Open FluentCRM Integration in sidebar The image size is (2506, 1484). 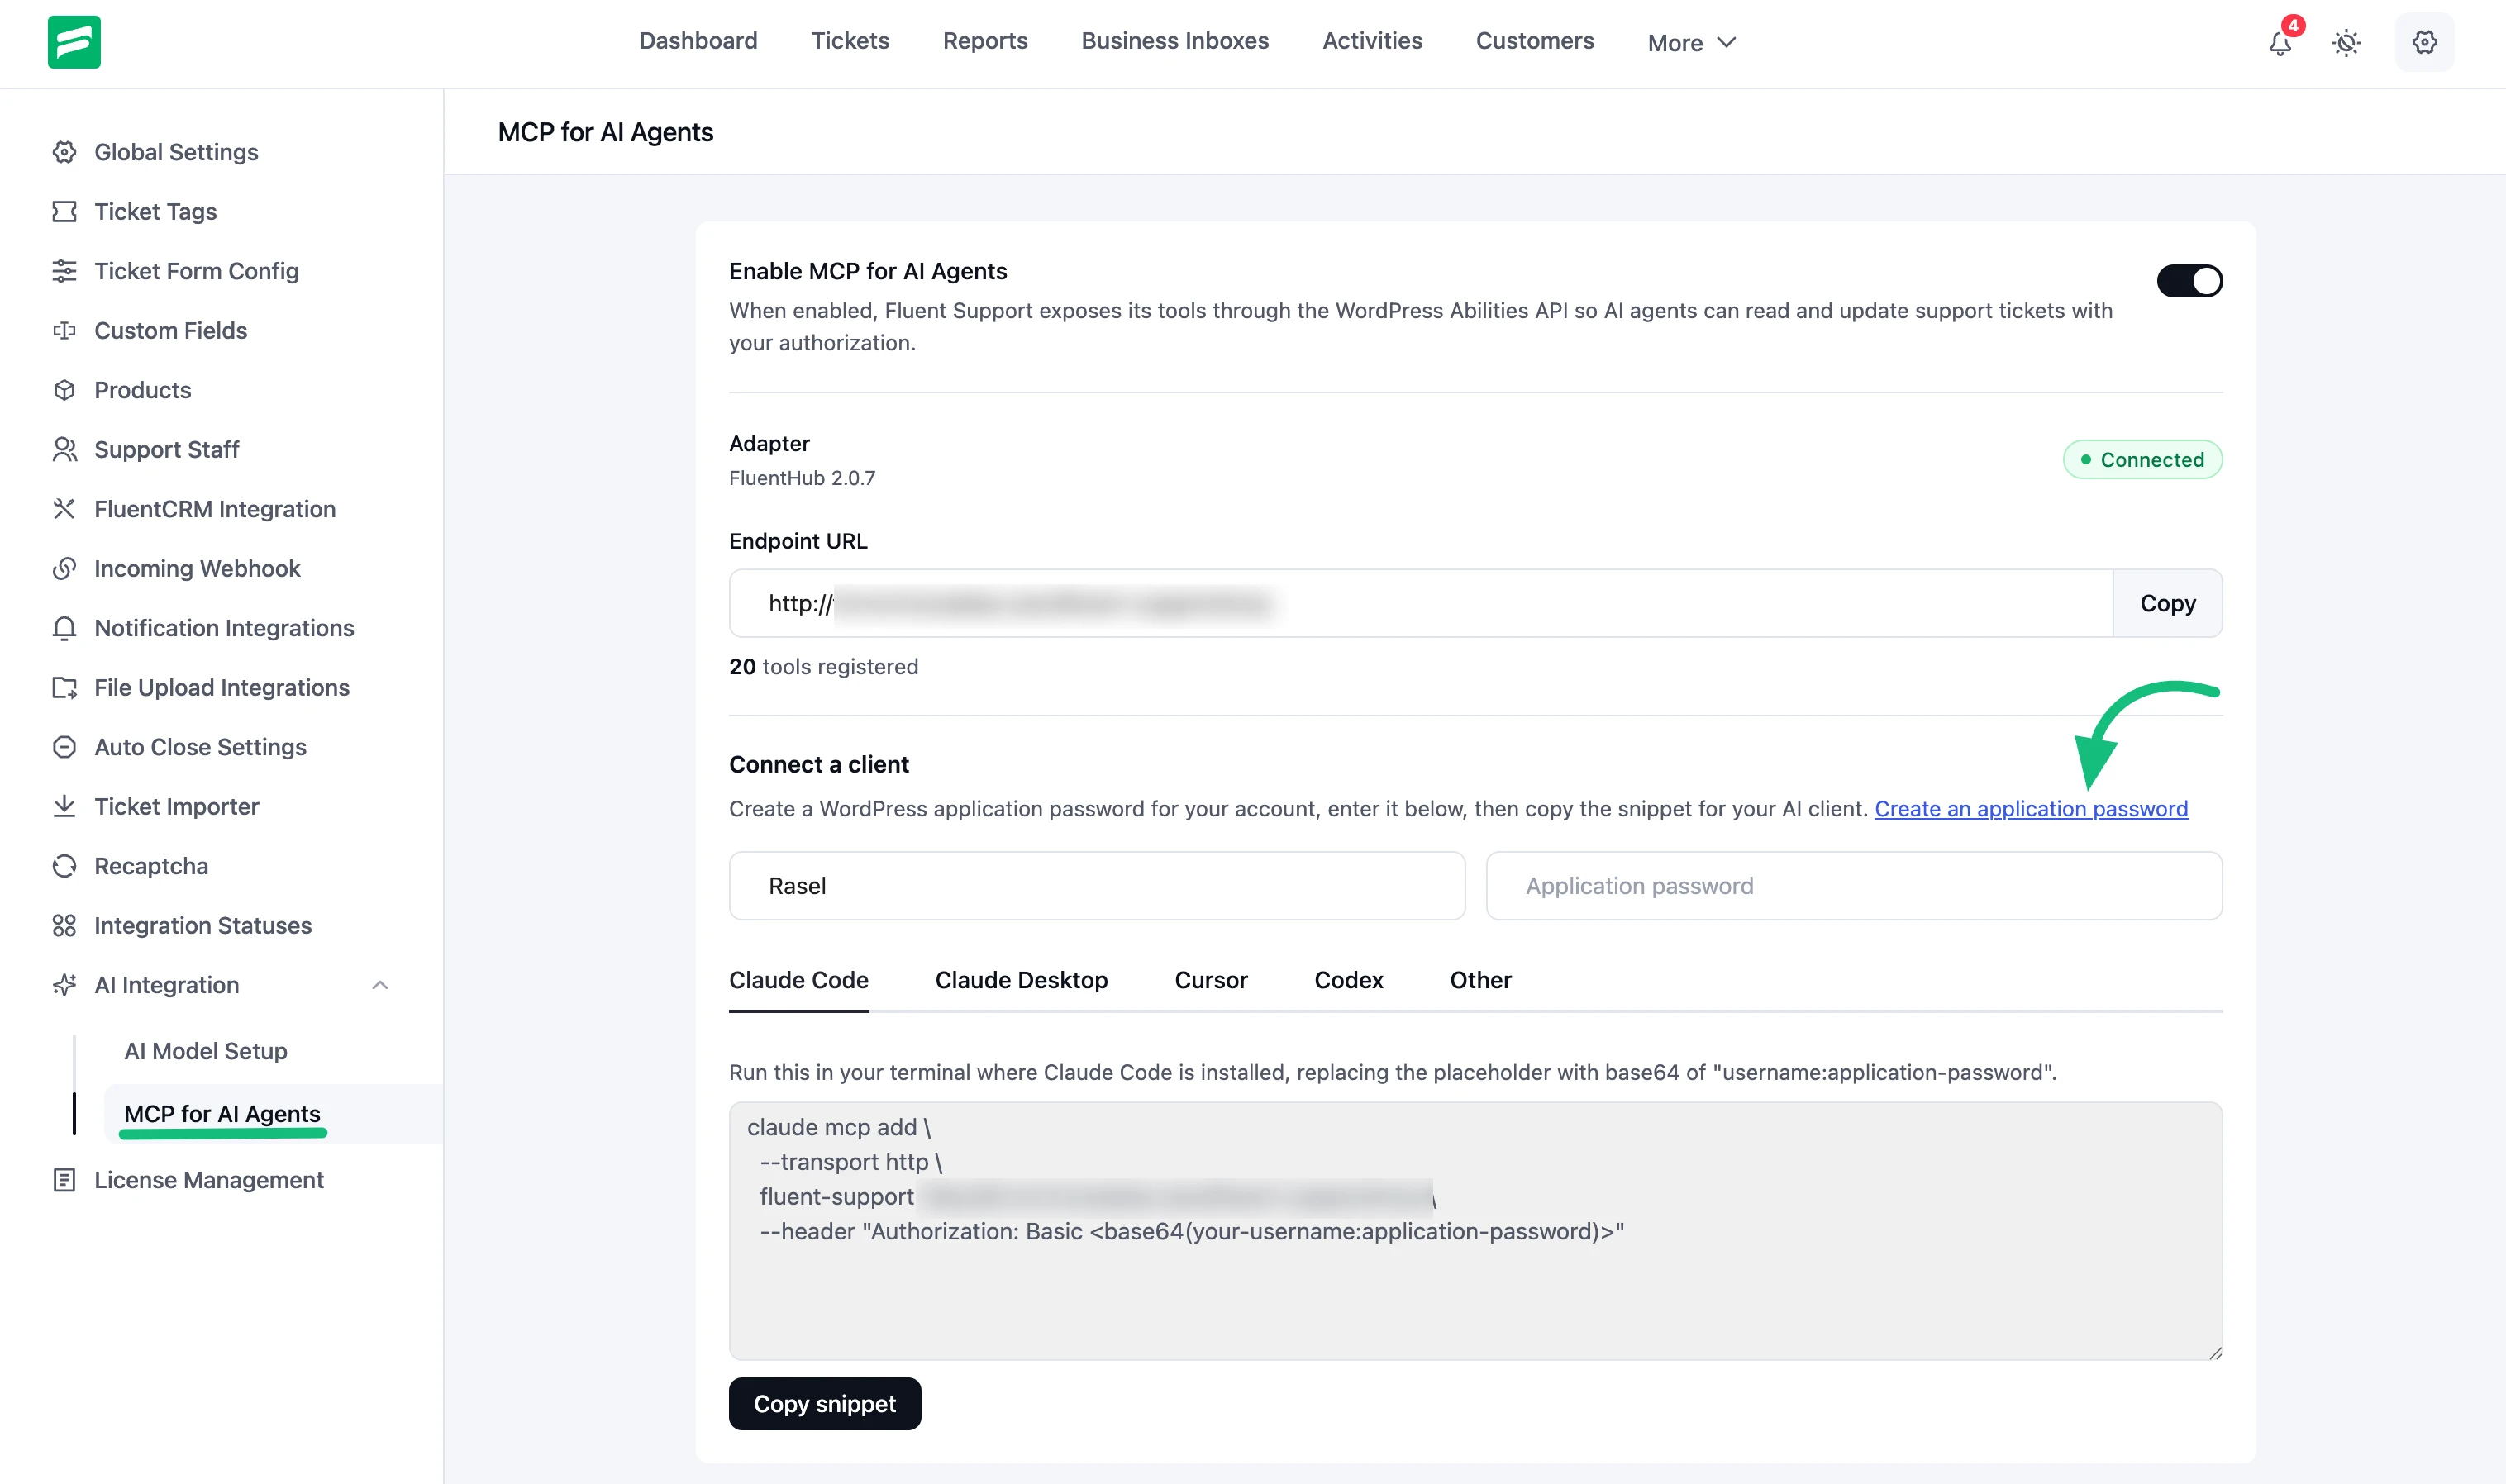click(x=214, y=509)
